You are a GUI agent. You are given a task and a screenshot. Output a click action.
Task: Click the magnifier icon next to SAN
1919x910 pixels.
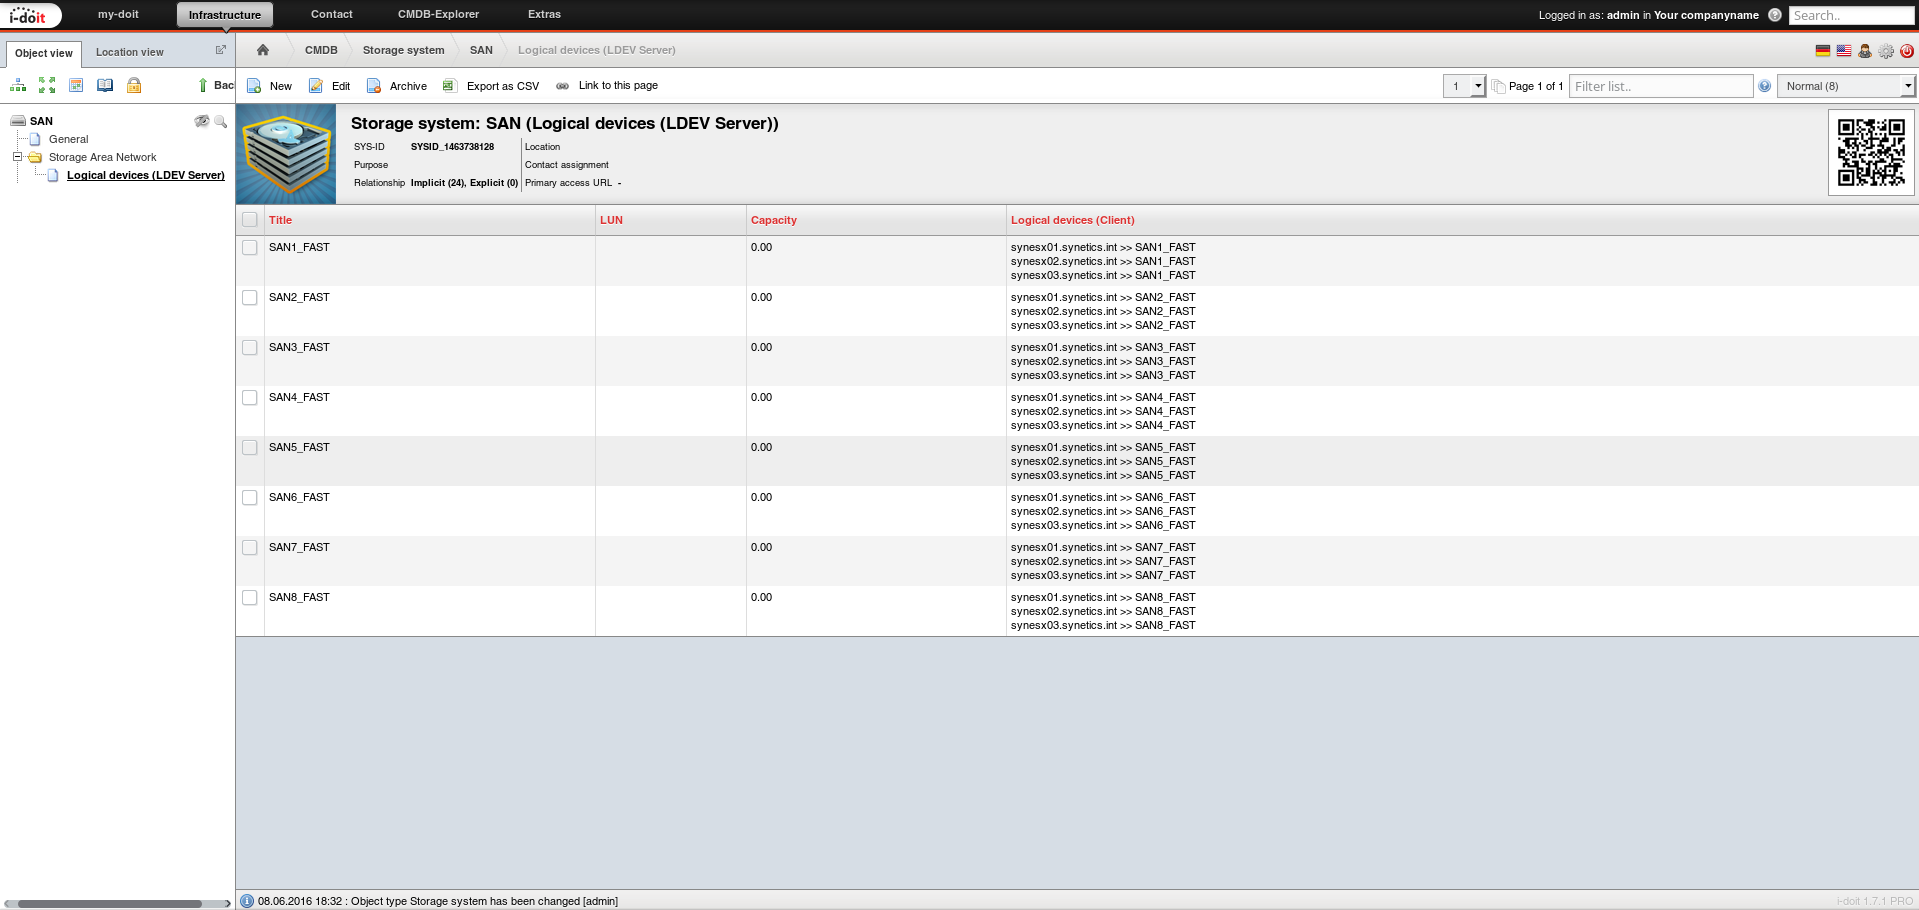[x=221, y=121]
